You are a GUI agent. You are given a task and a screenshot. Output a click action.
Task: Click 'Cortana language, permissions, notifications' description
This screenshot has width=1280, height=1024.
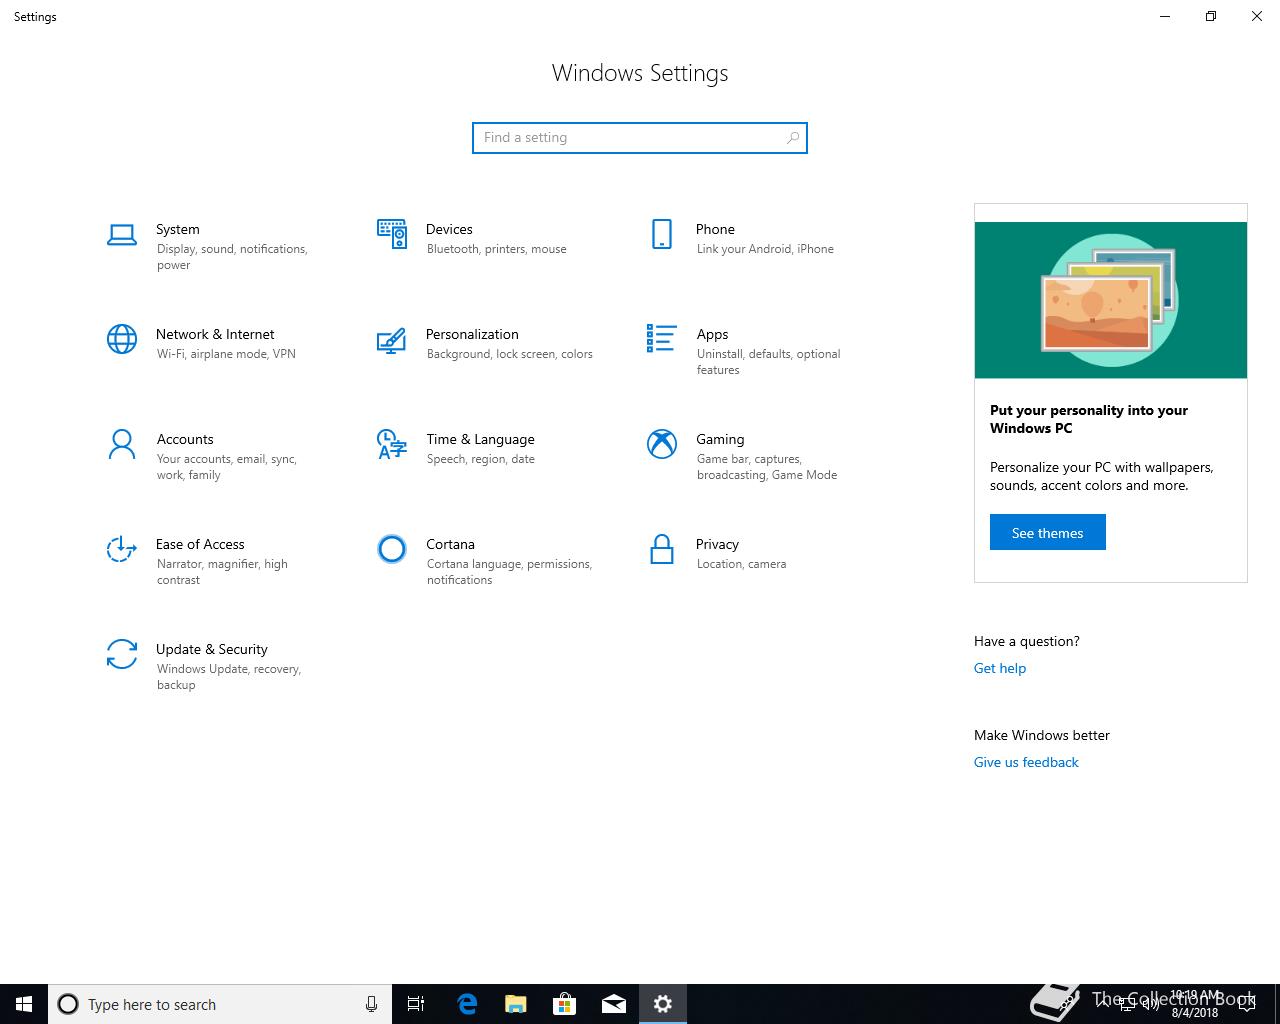pyautogui.click(x=509, y=572)
